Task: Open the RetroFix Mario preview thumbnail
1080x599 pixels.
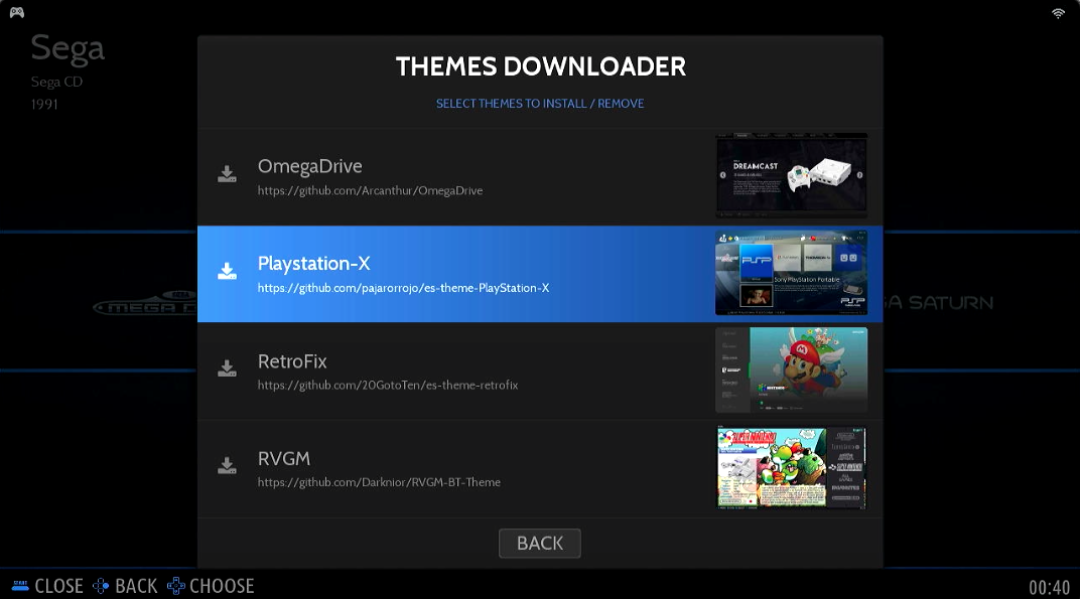Action: (x=791, y=370)
